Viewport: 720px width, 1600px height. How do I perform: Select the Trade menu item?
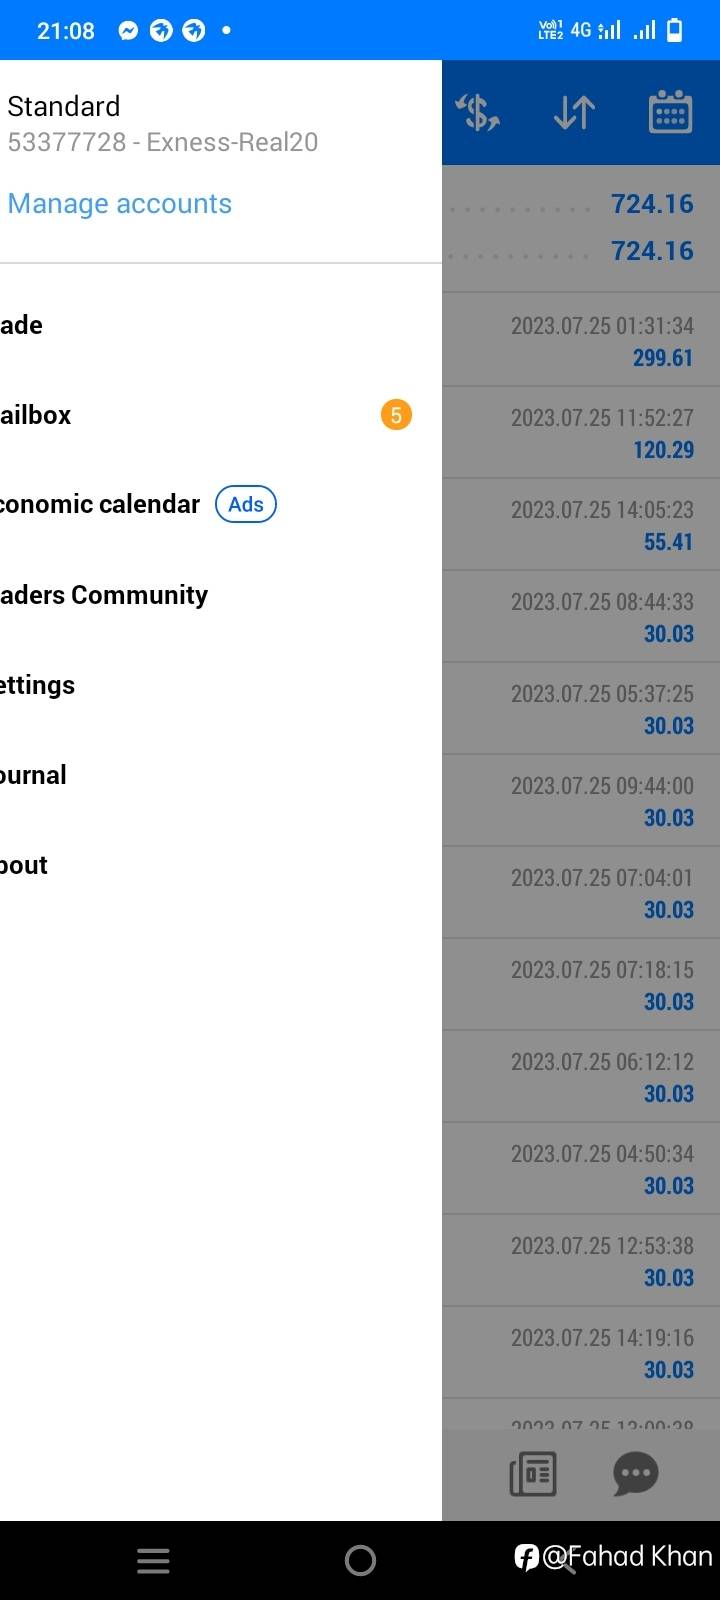220,325
